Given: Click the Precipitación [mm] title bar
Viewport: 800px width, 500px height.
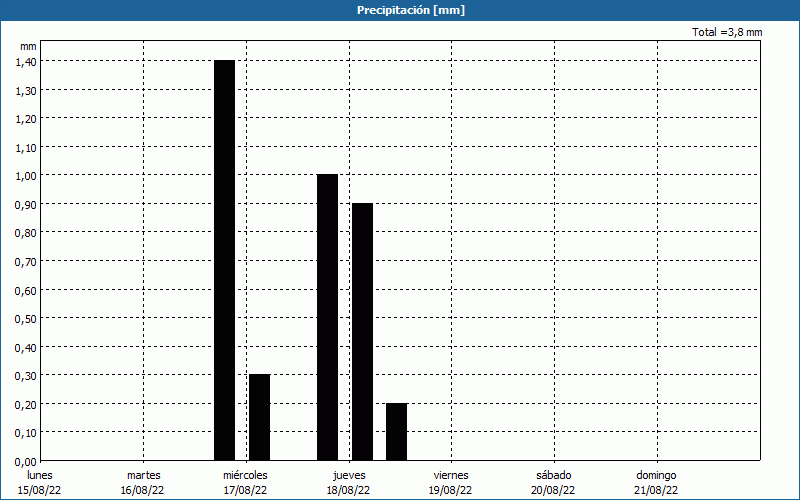Looking at the screenshot, I should click(x=400, y=10).
